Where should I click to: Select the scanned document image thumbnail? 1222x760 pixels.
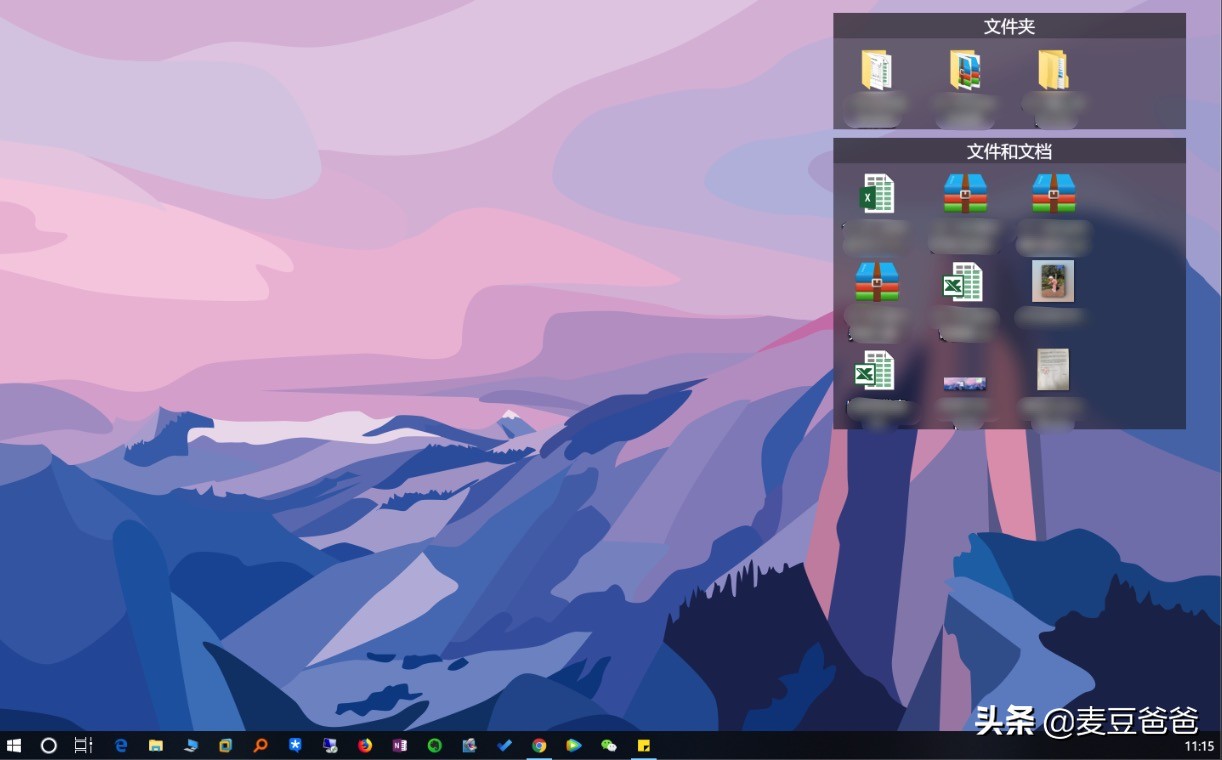tap(1053, 369)
